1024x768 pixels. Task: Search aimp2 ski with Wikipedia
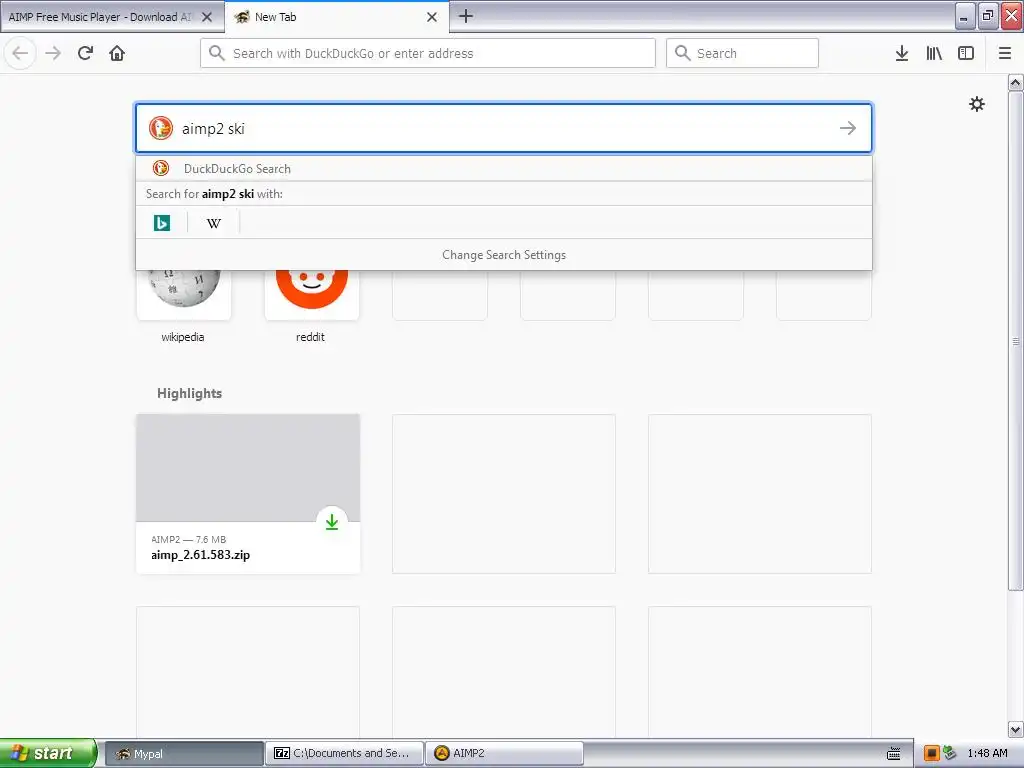click(214, 223)
